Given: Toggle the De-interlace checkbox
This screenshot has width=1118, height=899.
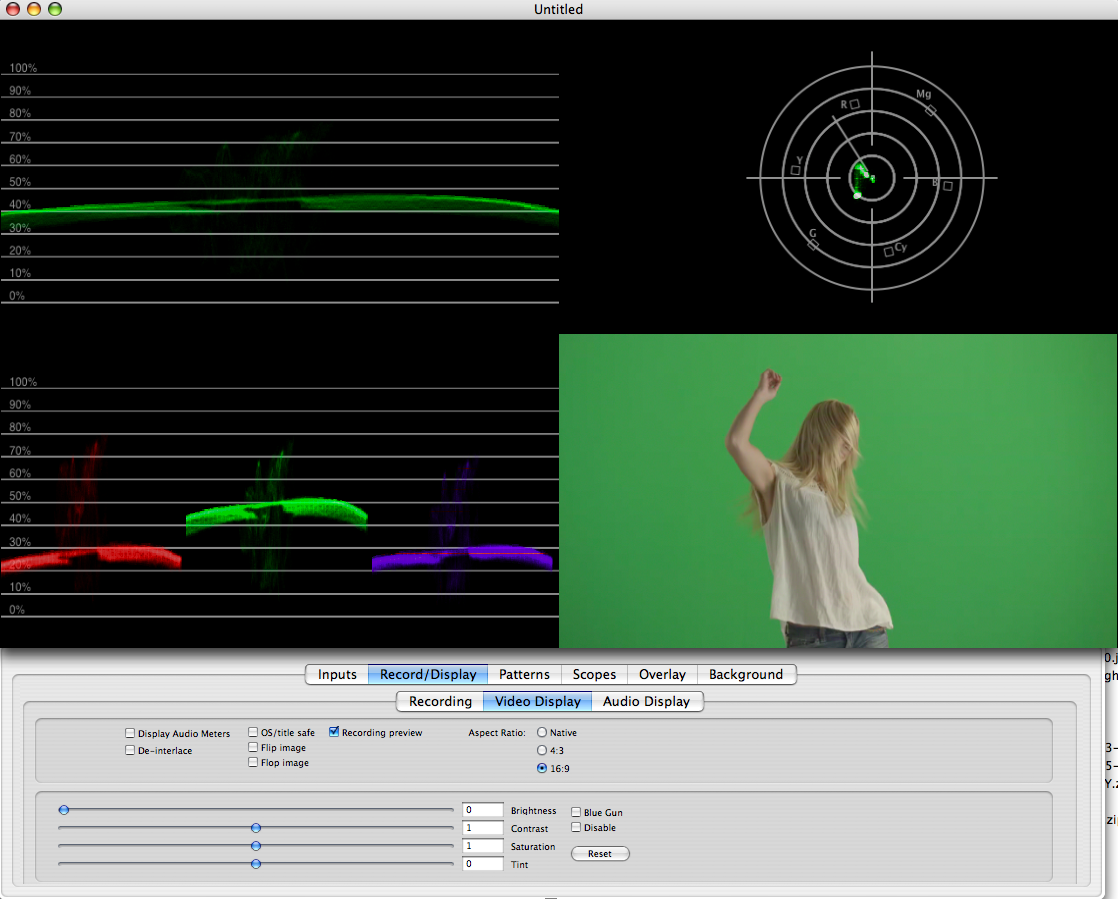Looking at the screenshot, I should click(130, 750).
